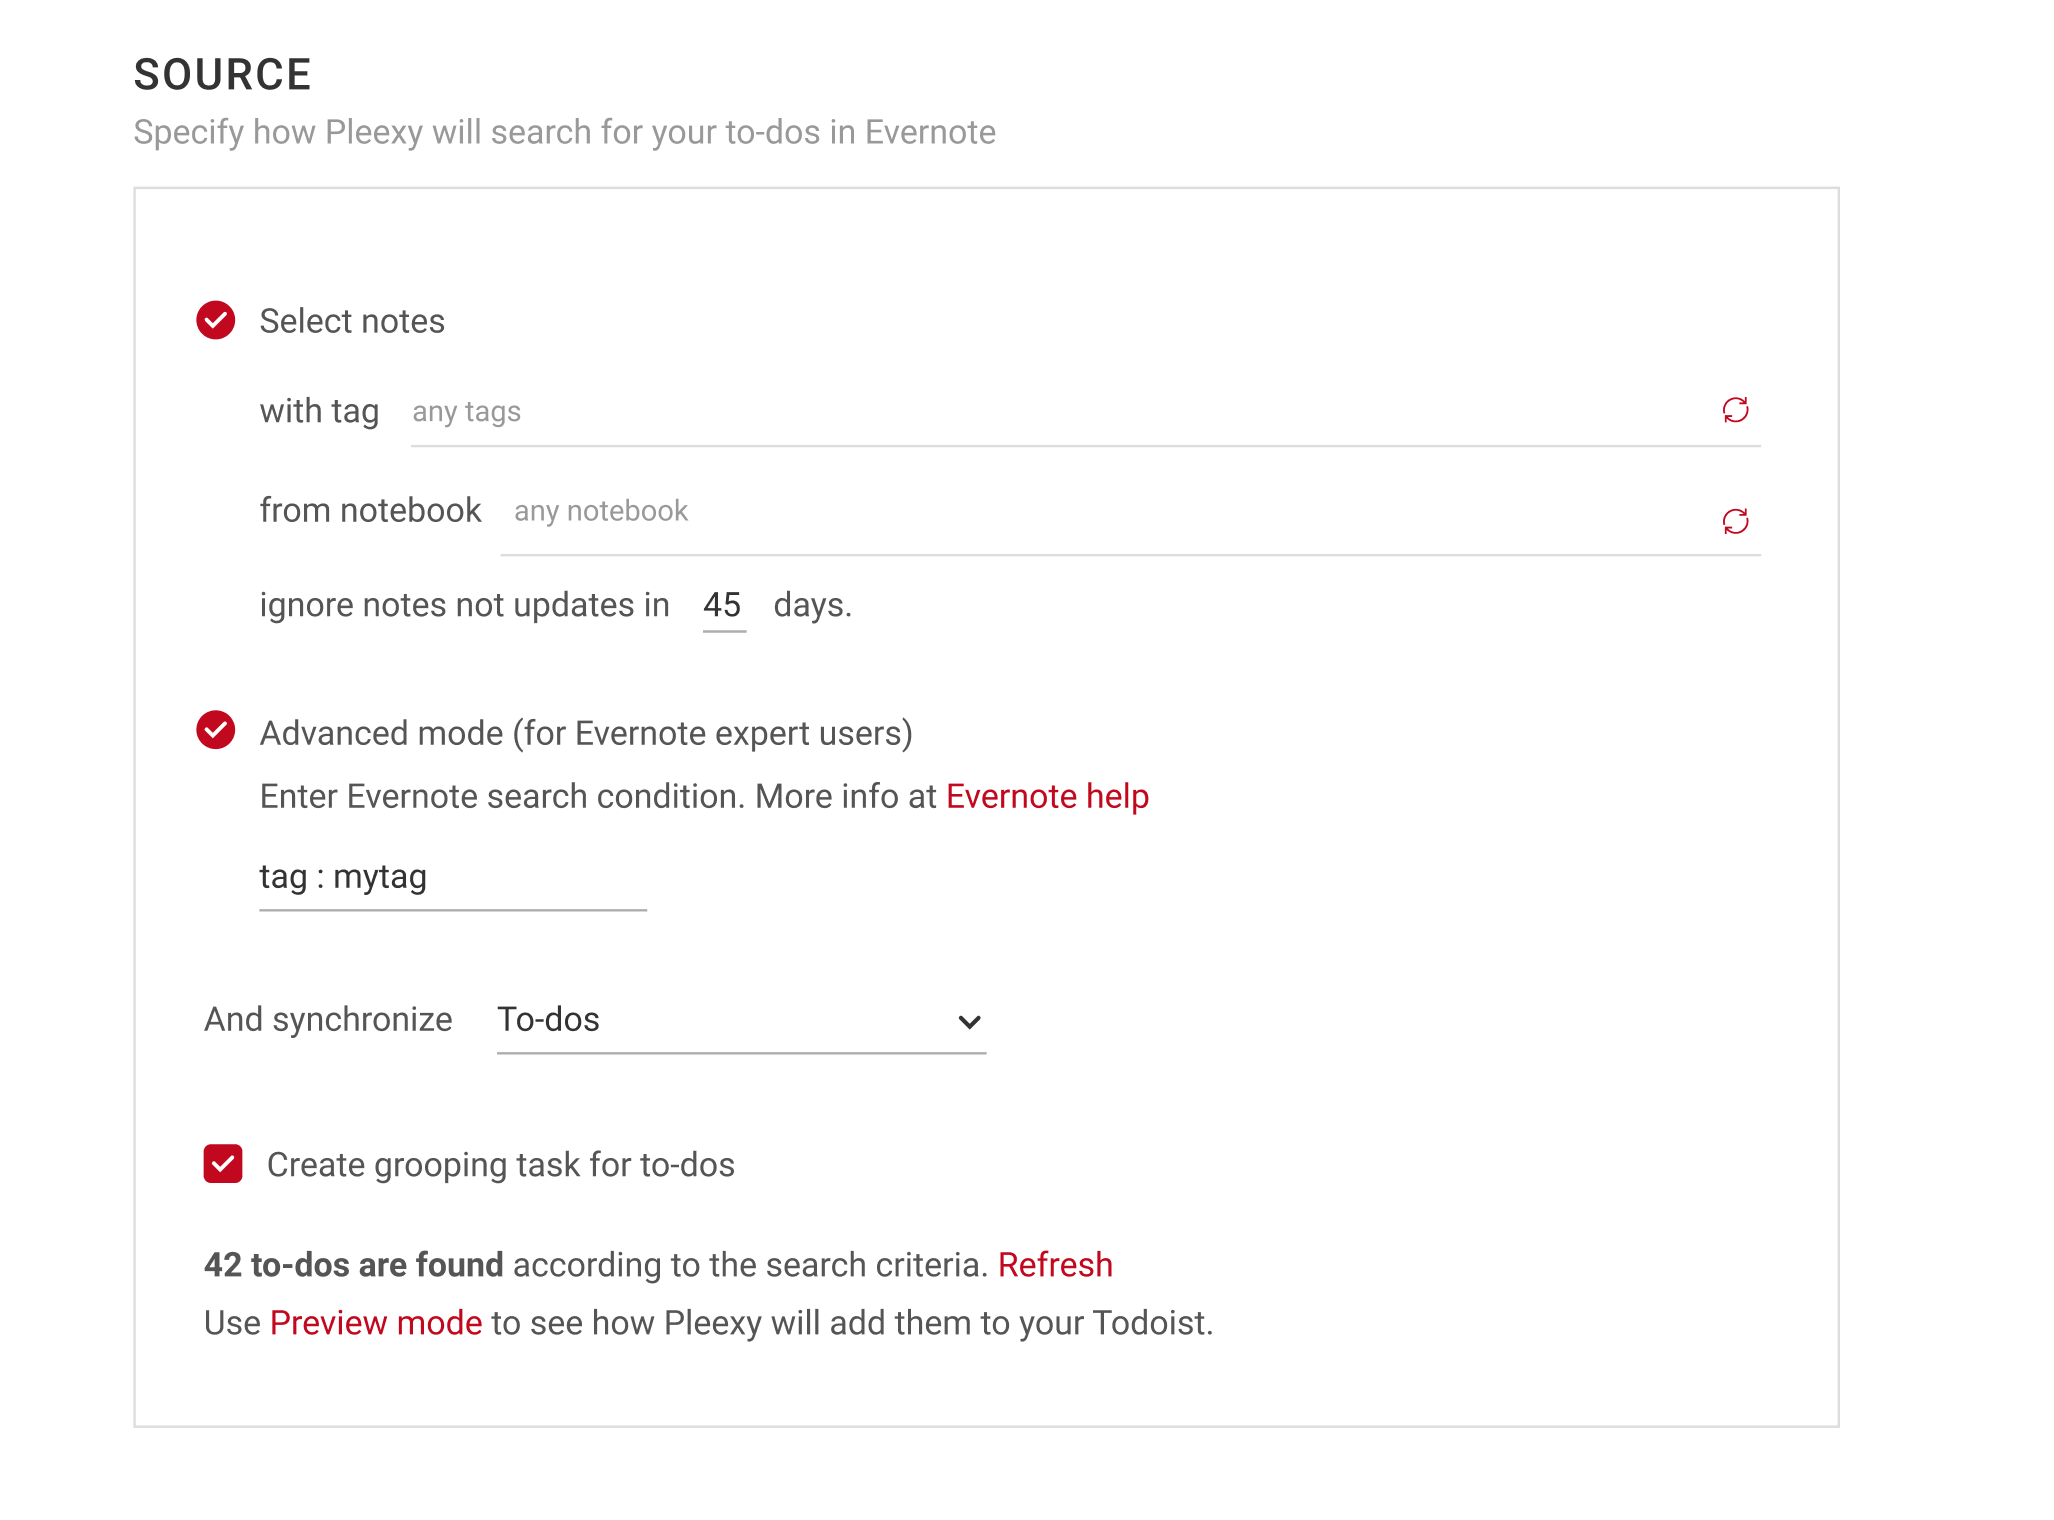Click the Refresh link for search results
This screenshot has height=1520, width=2054.
pyautogui.click(x=1055, y=1265)
